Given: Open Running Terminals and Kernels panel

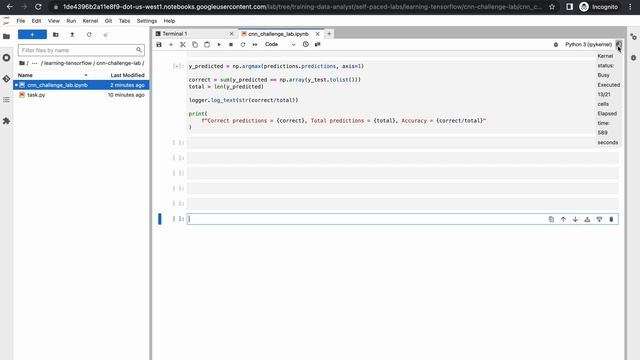Looking at the screenshot, I should (6, 58).
